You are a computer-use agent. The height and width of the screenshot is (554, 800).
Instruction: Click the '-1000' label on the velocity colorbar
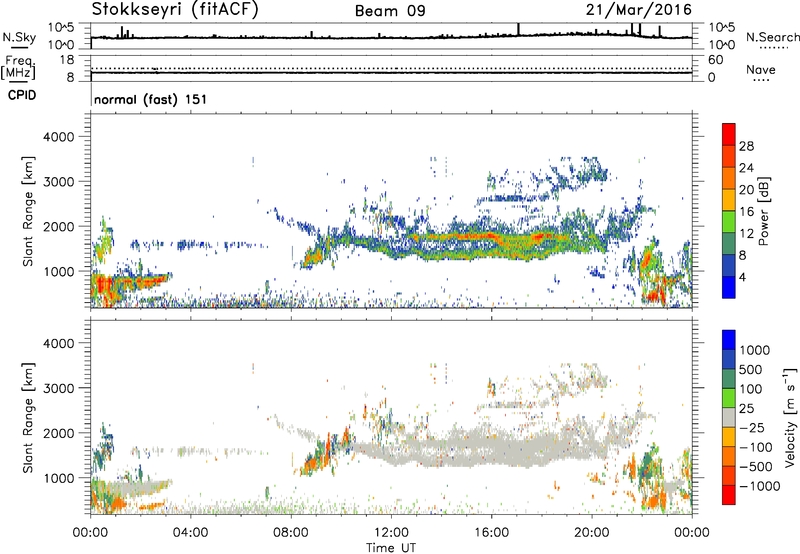tap(759, 486)
